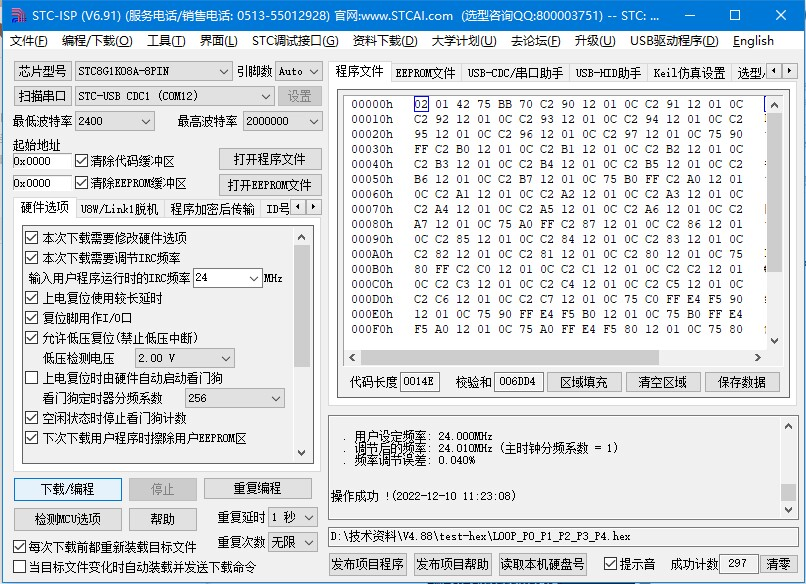
Task: Click the 扫描串口 button
Action: (x=42, y=96)
